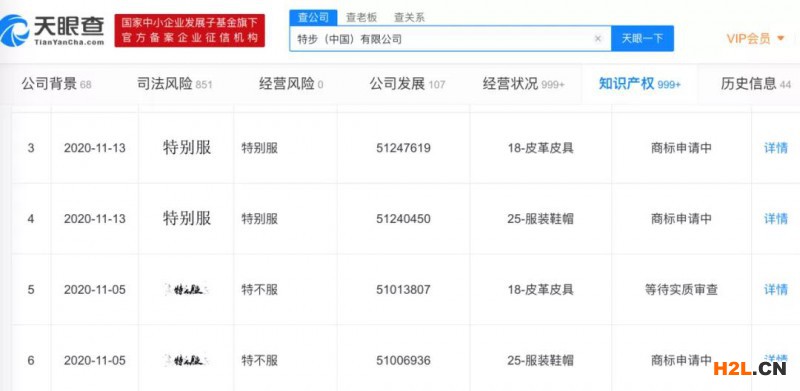Open the 司法风险 section tab

(x=174, y=84)
